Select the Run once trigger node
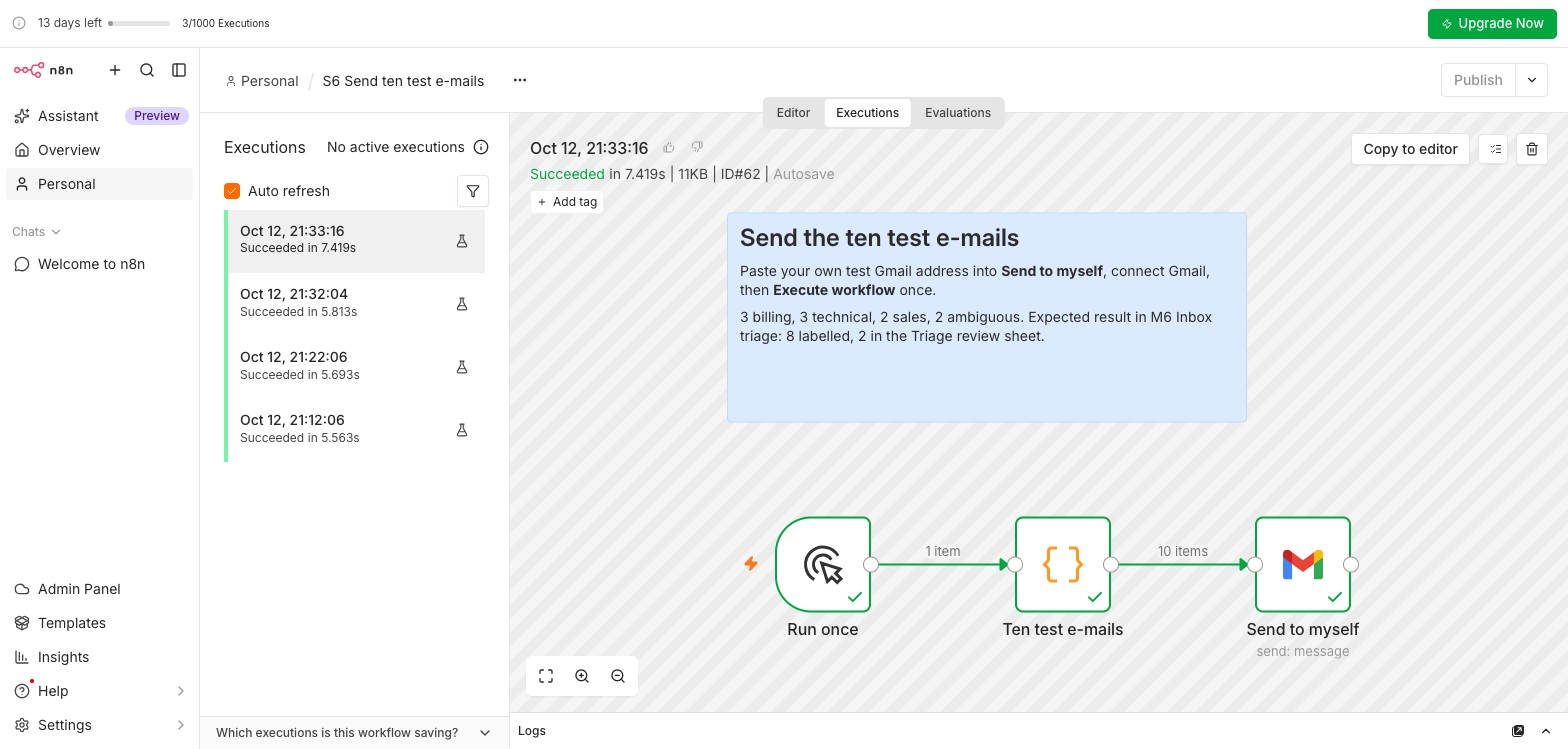This screenshot has width=1568, height=749. (x=823, y=564)
